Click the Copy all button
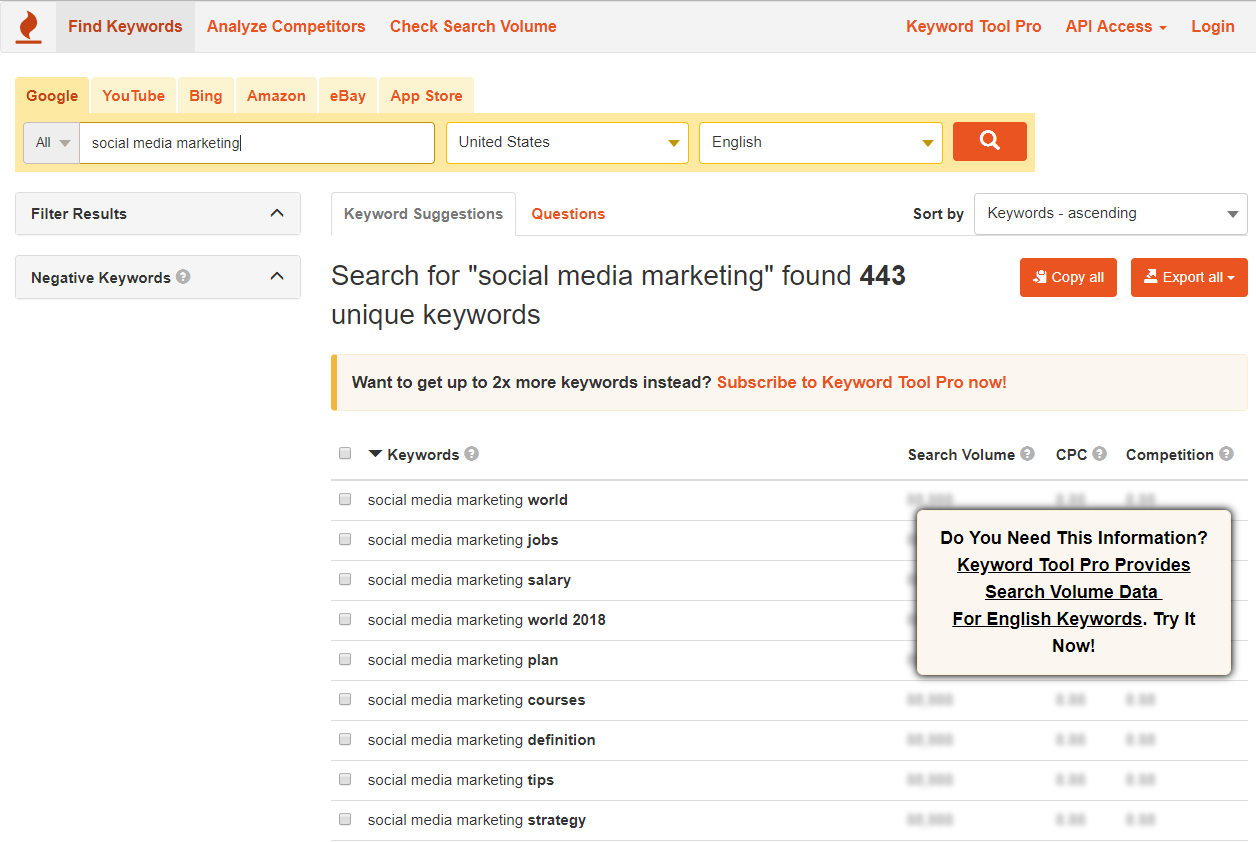 (x=1068, y=277)
